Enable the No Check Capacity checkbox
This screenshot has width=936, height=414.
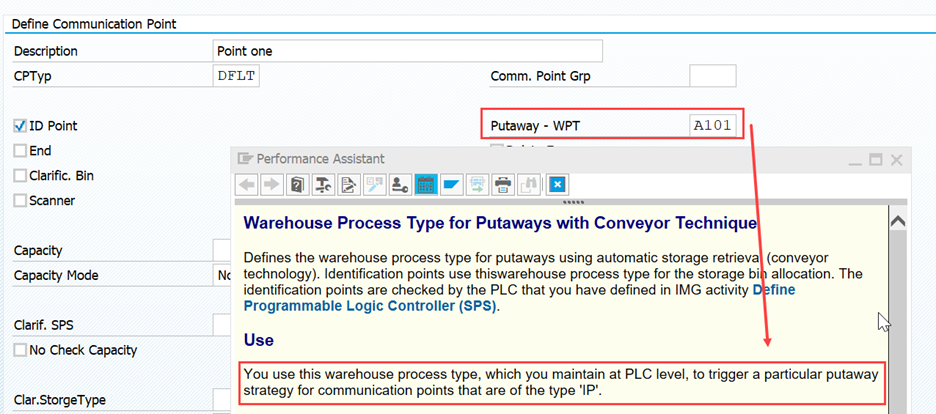pyautogui.click(x=20, y=350)
